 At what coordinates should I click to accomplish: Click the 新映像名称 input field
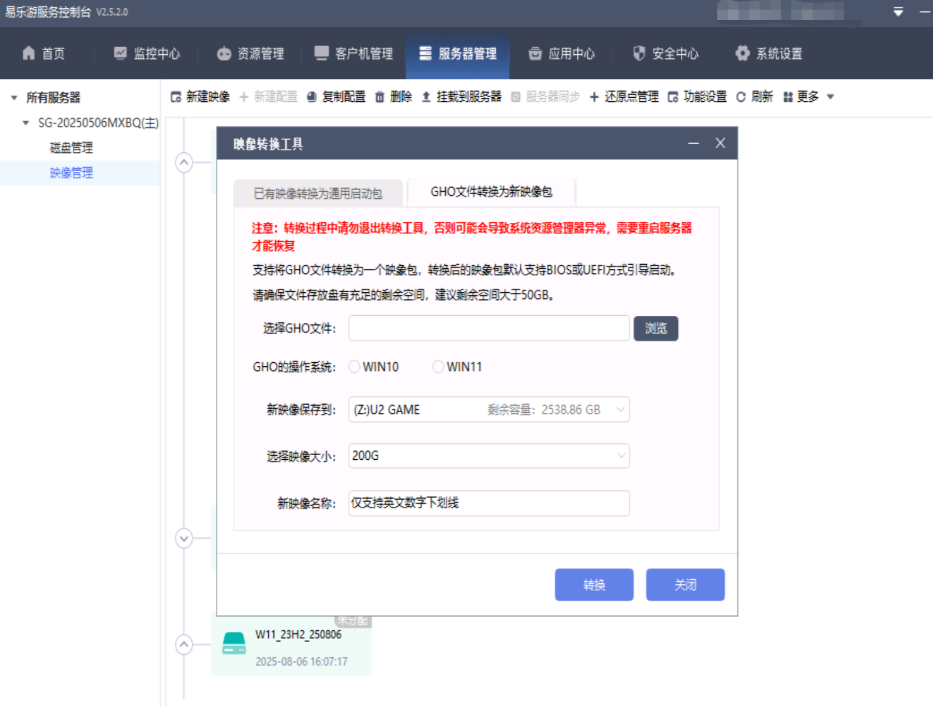pyautogui.click(x=489, y=503)
